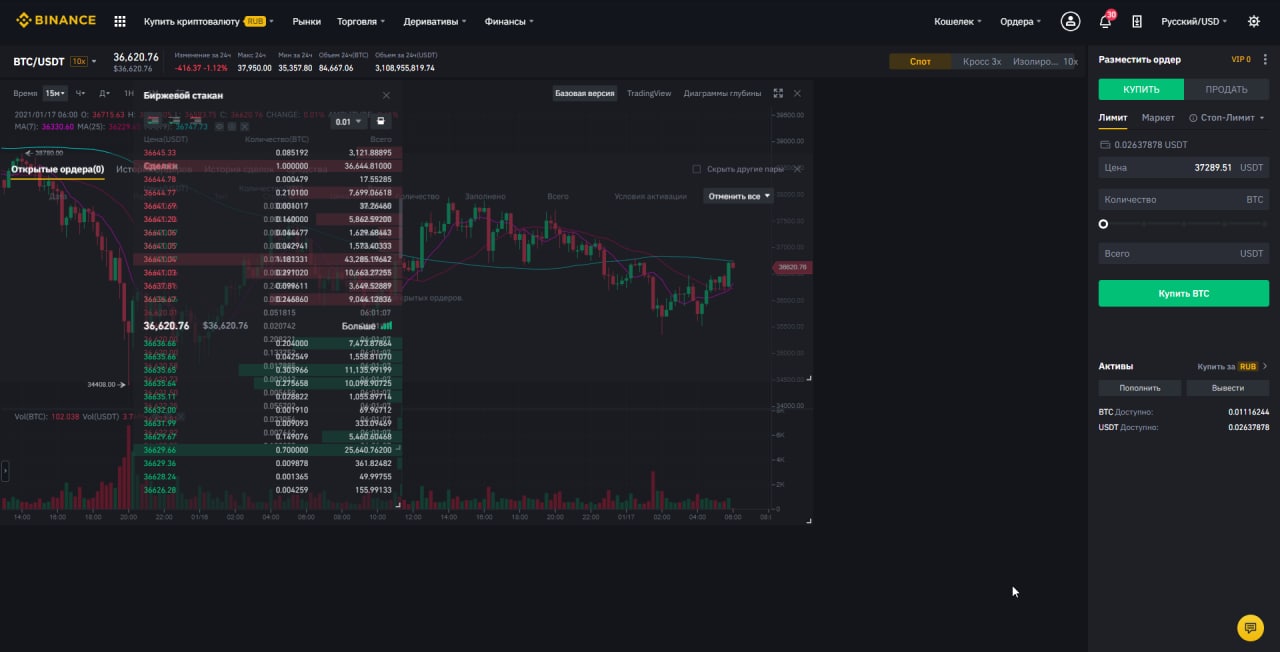The image size is (1280, 652).
Task: Click the info icon beside Стоп-Лимит
Action: [1193, 118]
